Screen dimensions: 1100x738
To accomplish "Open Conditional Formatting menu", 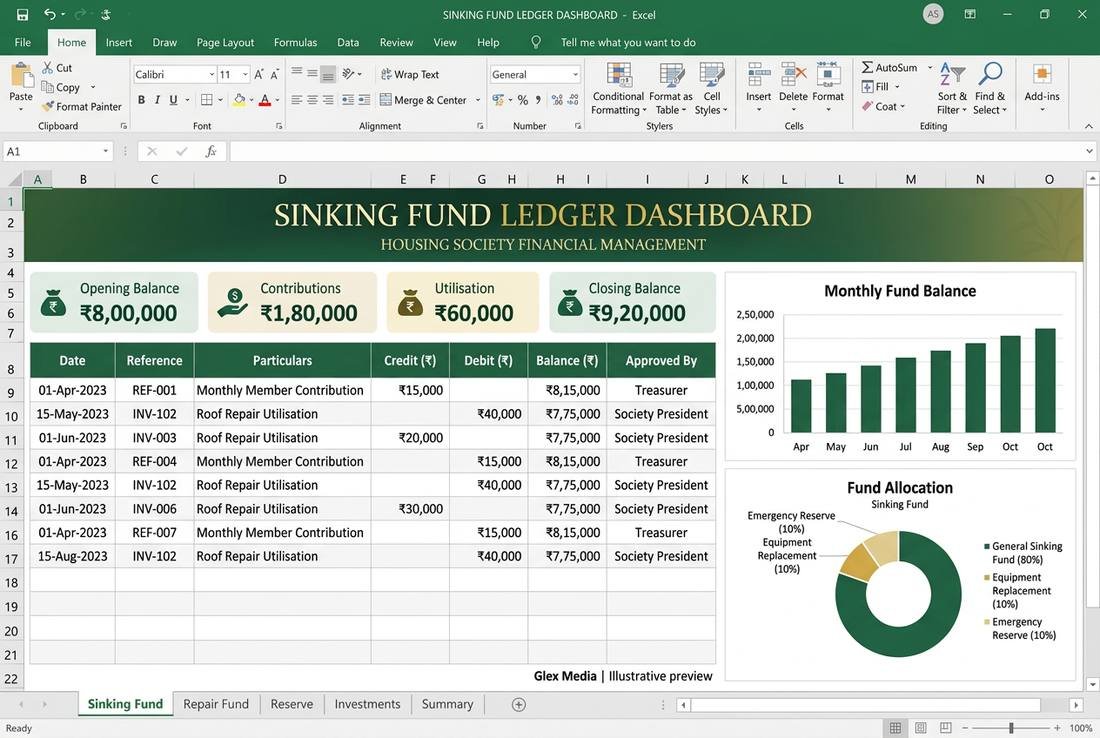I will click(618, 89).
